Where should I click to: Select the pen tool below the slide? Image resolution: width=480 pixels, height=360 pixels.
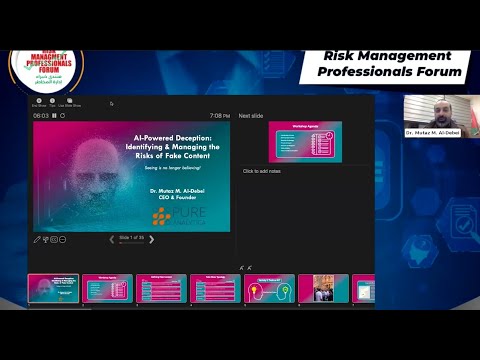37,239
